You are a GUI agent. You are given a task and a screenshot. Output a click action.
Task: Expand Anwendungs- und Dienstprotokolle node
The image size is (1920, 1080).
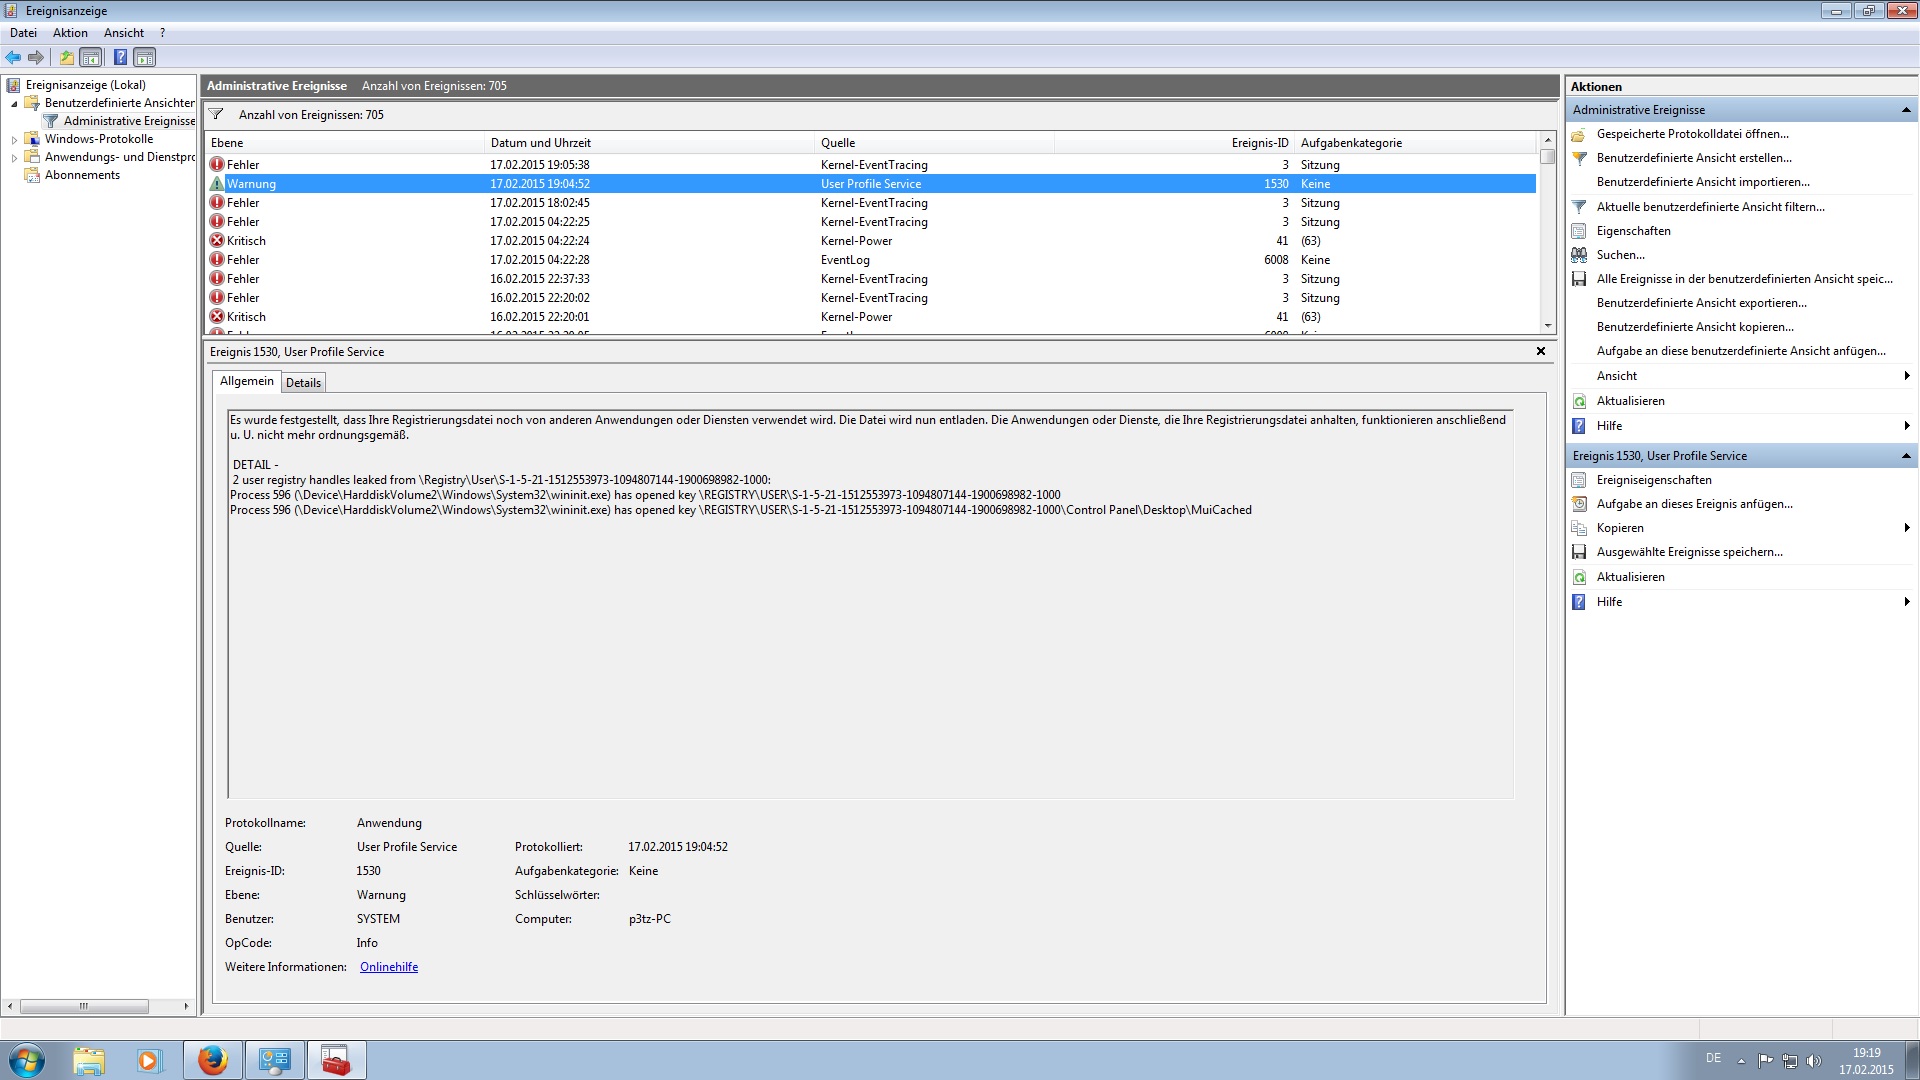[x=14, y=158]
